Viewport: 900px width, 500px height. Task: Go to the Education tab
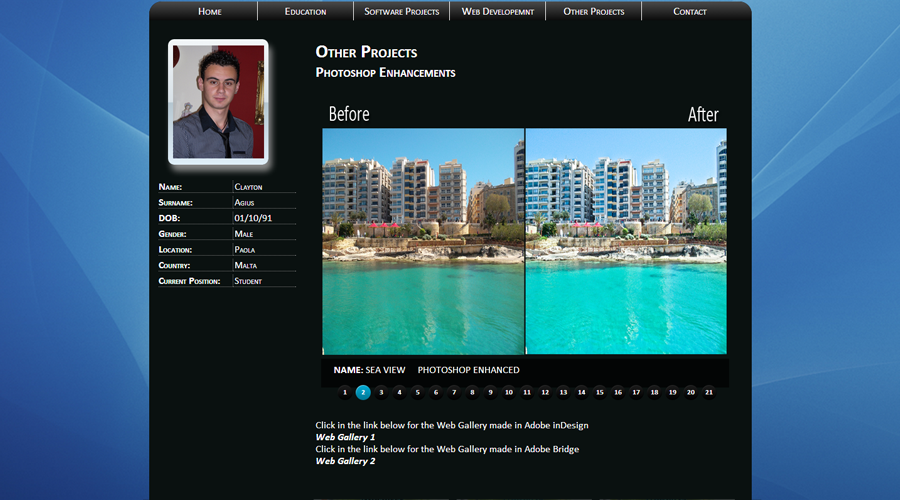coord(305,11)
